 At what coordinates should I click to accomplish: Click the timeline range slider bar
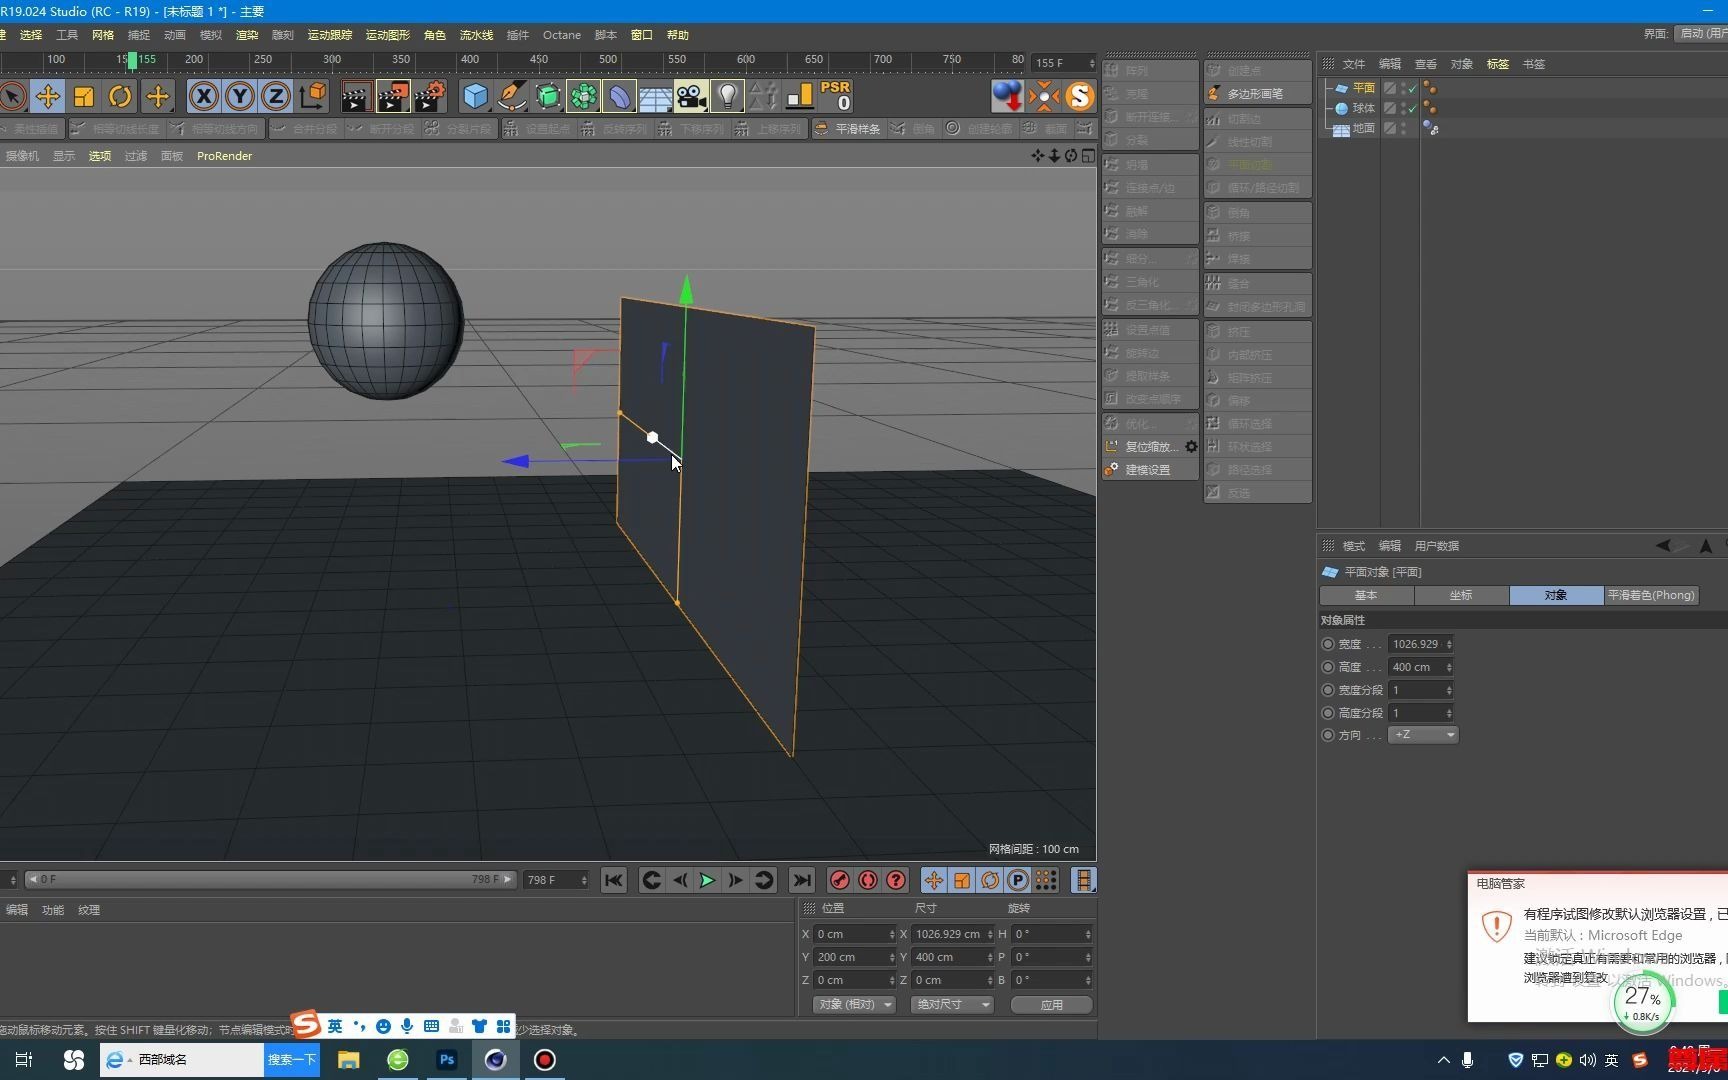click(268, 880)
